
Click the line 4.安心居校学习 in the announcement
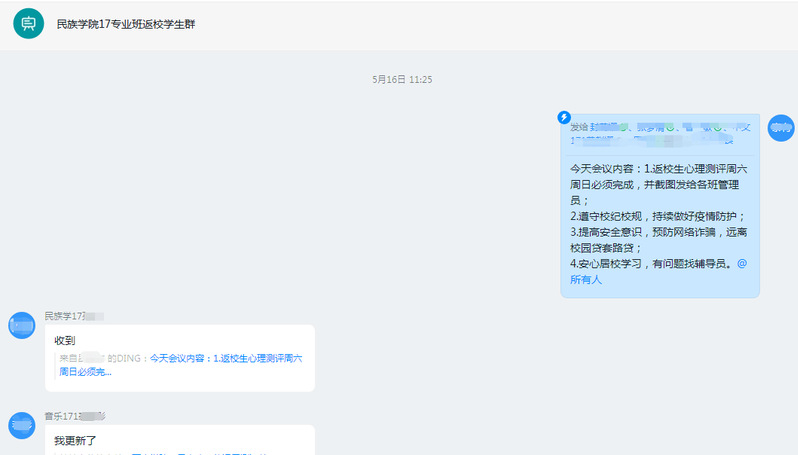pyautogui.click(x=652, y=264)
